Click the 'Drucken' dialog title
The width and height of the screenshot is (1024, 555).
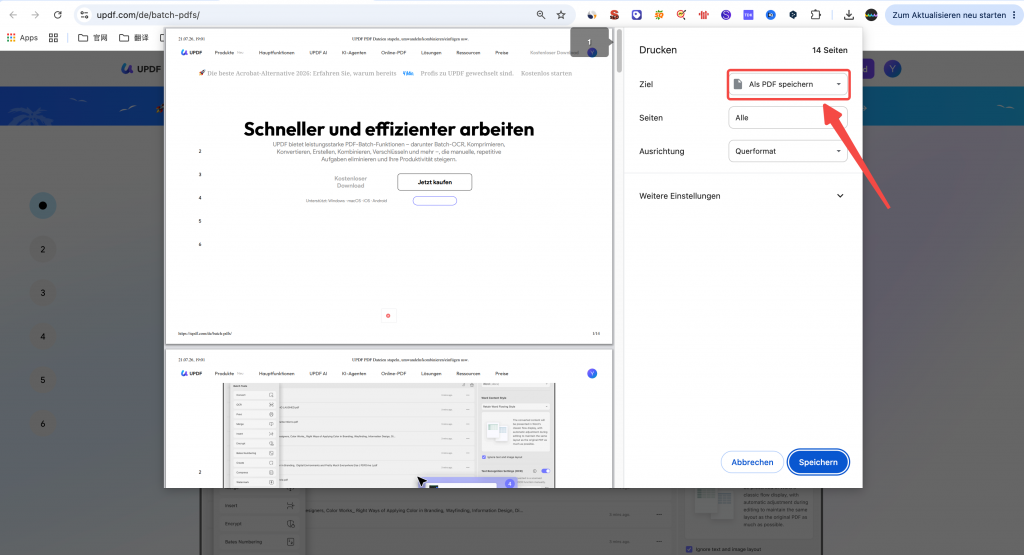658,50
